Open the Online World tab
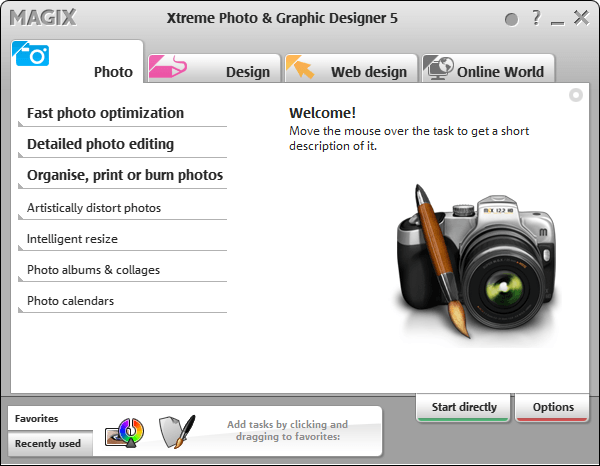 (488, 68)
